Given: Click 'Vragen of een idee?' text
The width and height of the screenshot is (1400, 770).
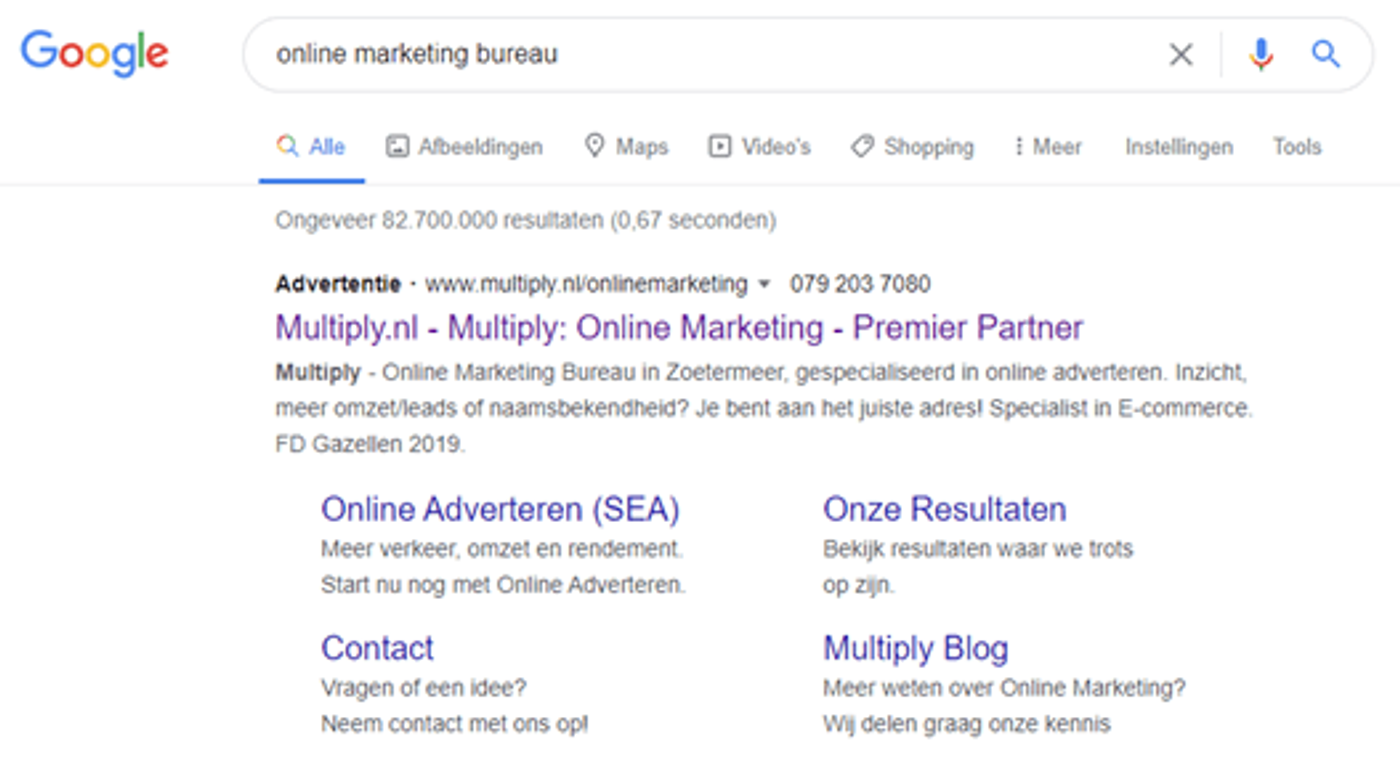Looking at the screenshot, I should pyautogui.click(x=423, y=688).
